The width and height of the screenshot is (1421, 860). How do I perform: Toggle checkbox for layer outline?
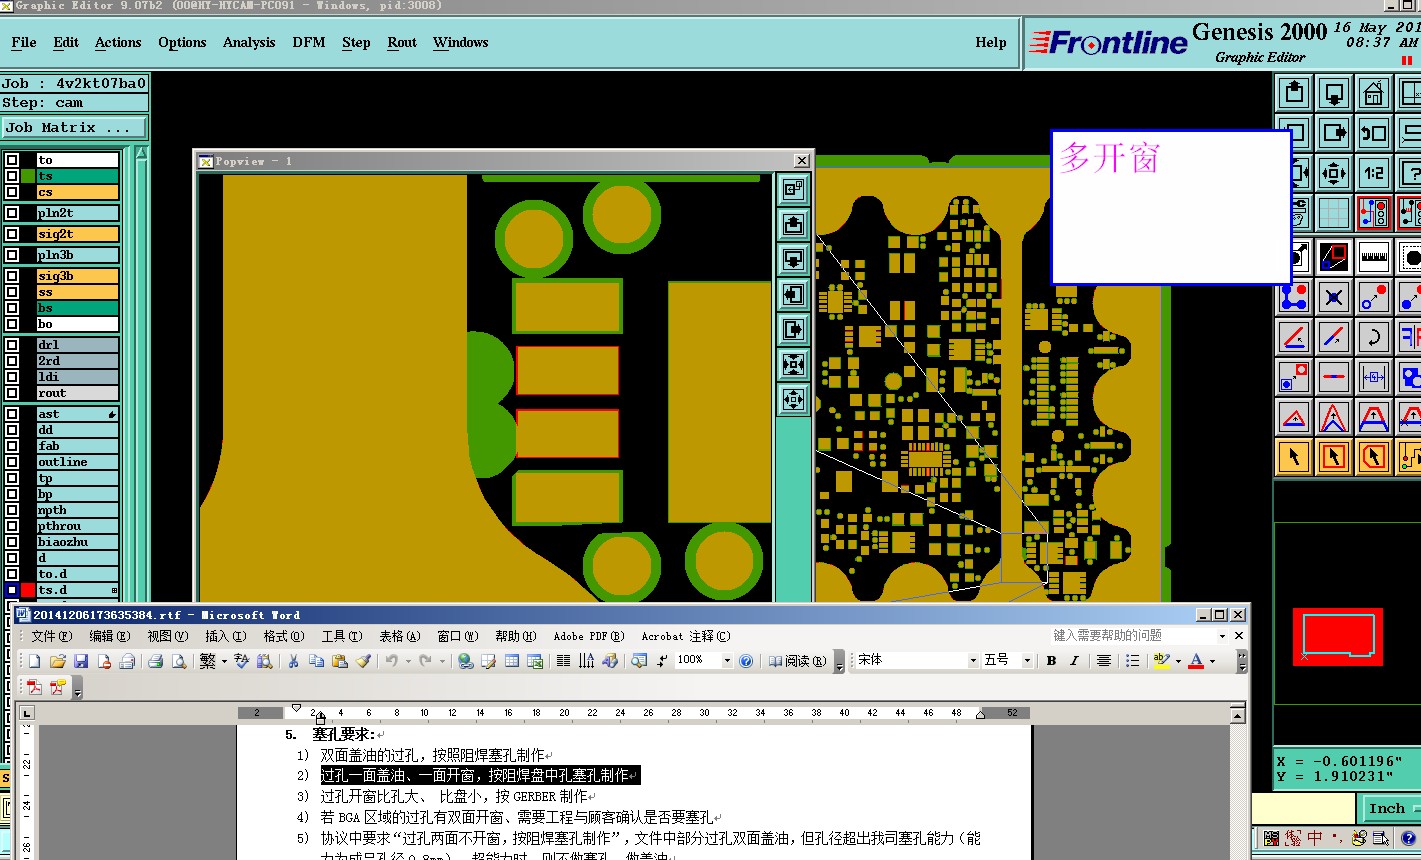(12, 462)
